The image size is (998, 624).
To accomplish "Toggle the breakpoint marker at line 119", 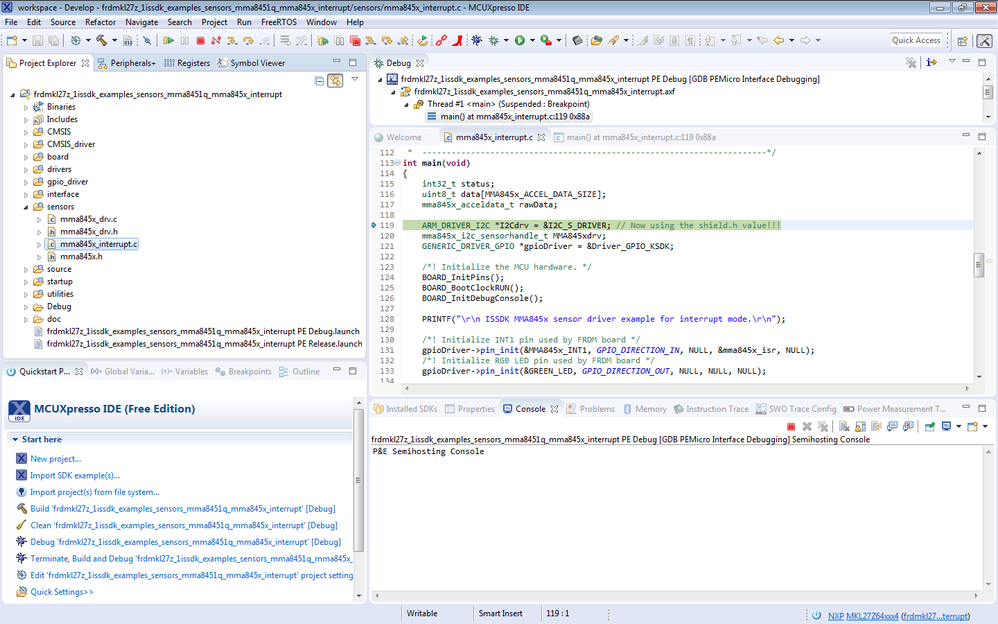I will coord(374,226).
